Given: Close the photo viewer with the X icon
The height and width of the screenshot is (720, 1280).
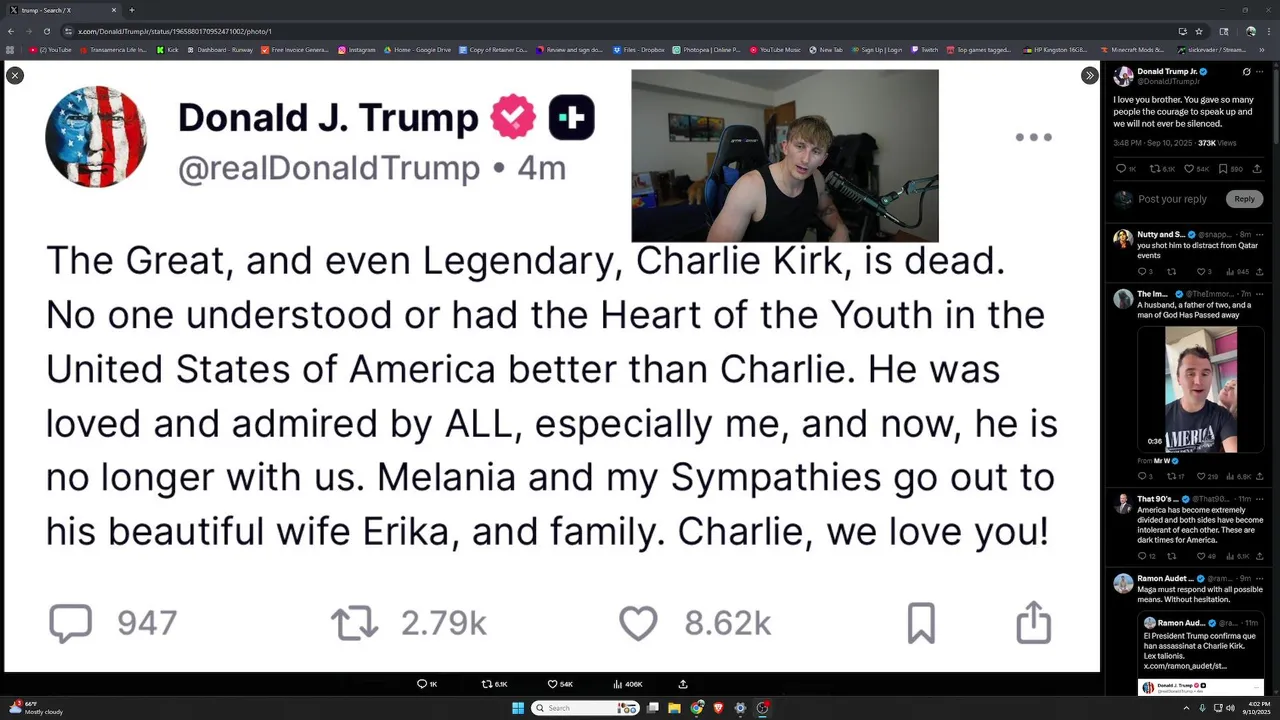Looking at the screenshot, I should 14,75.
